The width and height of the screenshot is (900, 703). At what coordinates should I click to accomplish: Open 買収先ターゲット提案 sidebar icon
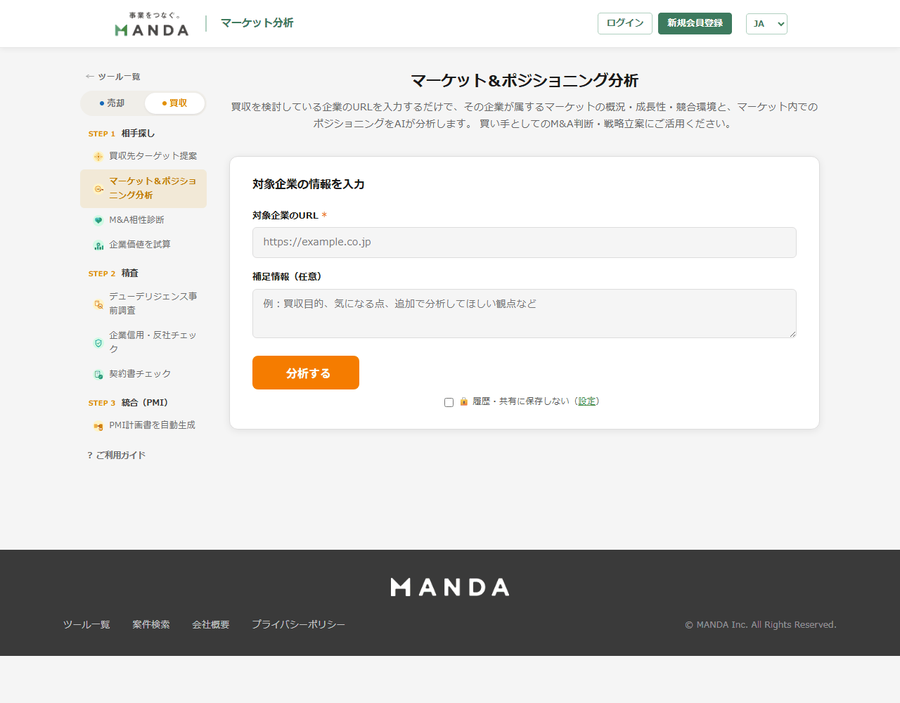[x=98, y=157]
